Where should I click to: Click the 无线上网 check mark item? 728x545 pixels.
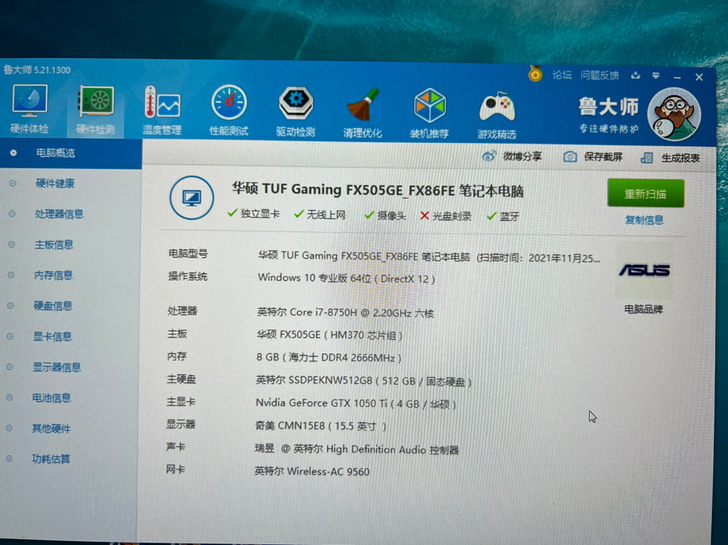pos(320,214)
